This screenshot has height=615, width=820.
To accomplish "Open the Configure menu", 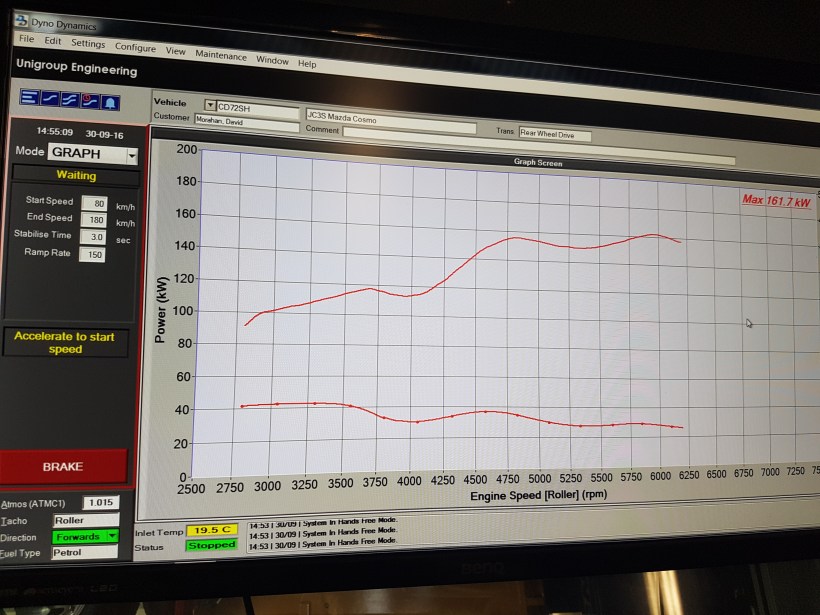I will [135, 47].
